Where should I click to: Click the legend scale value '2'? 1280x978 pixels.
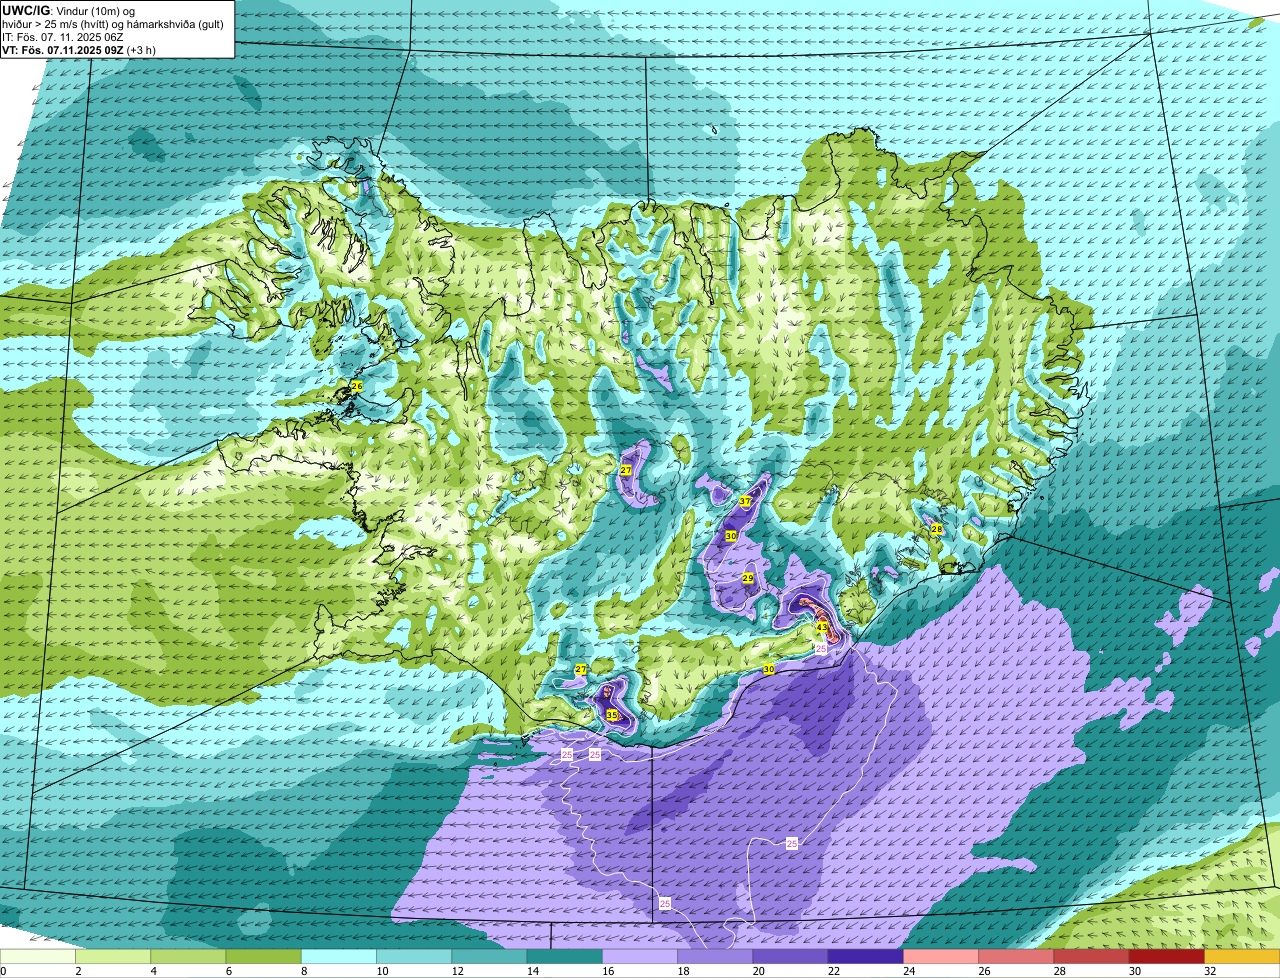coord(77,971)
